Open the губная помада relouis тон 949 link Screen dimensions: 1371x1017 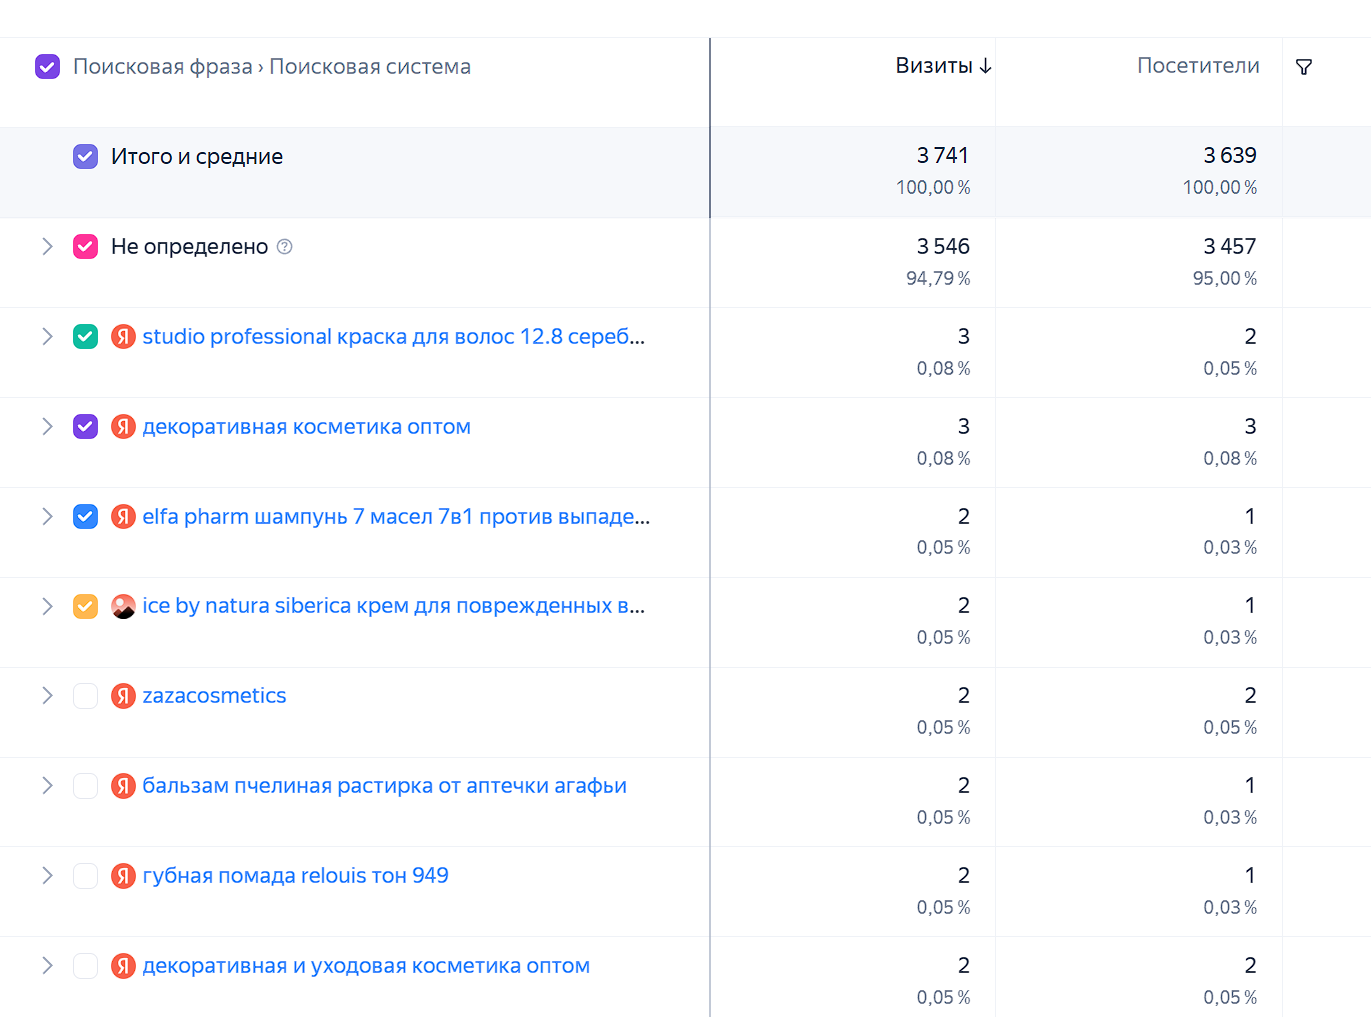coord(295,876)
